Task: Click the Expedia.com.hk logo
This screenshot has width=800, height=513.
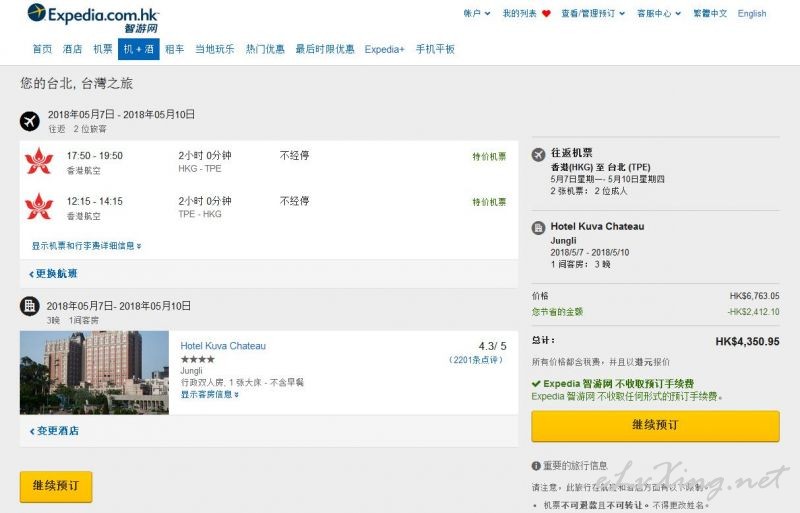Action: pos(93,17)
